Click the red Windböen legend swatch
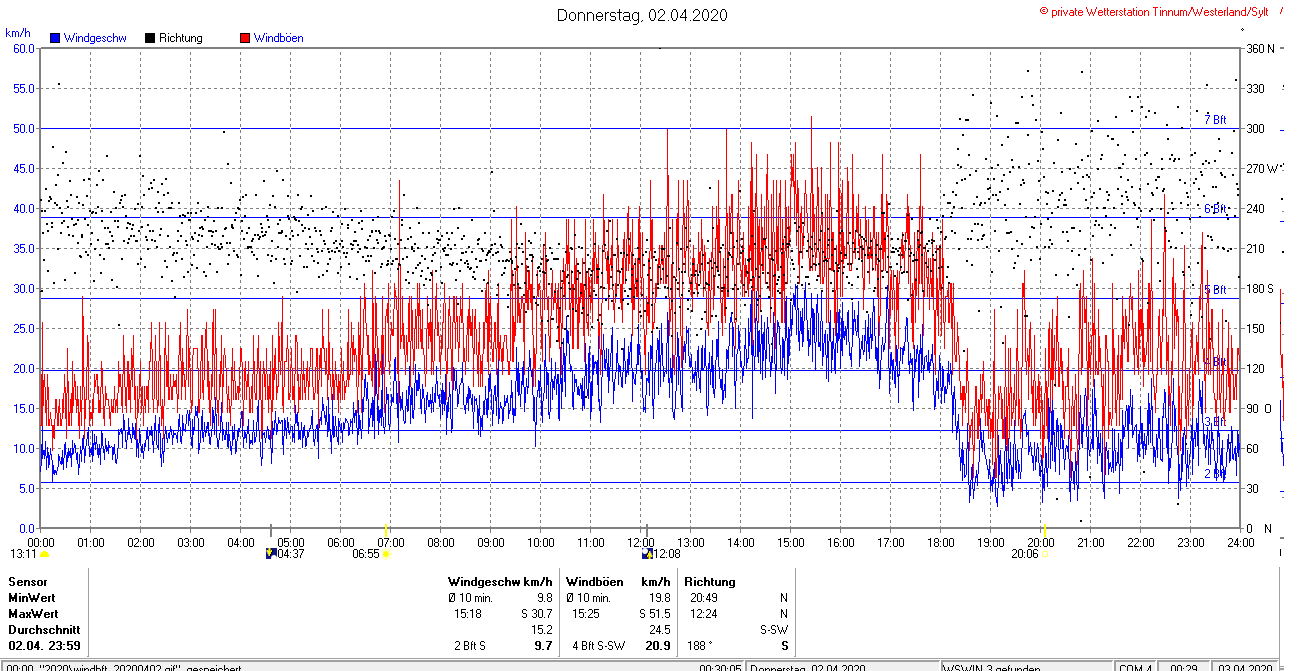 (245, 38)
